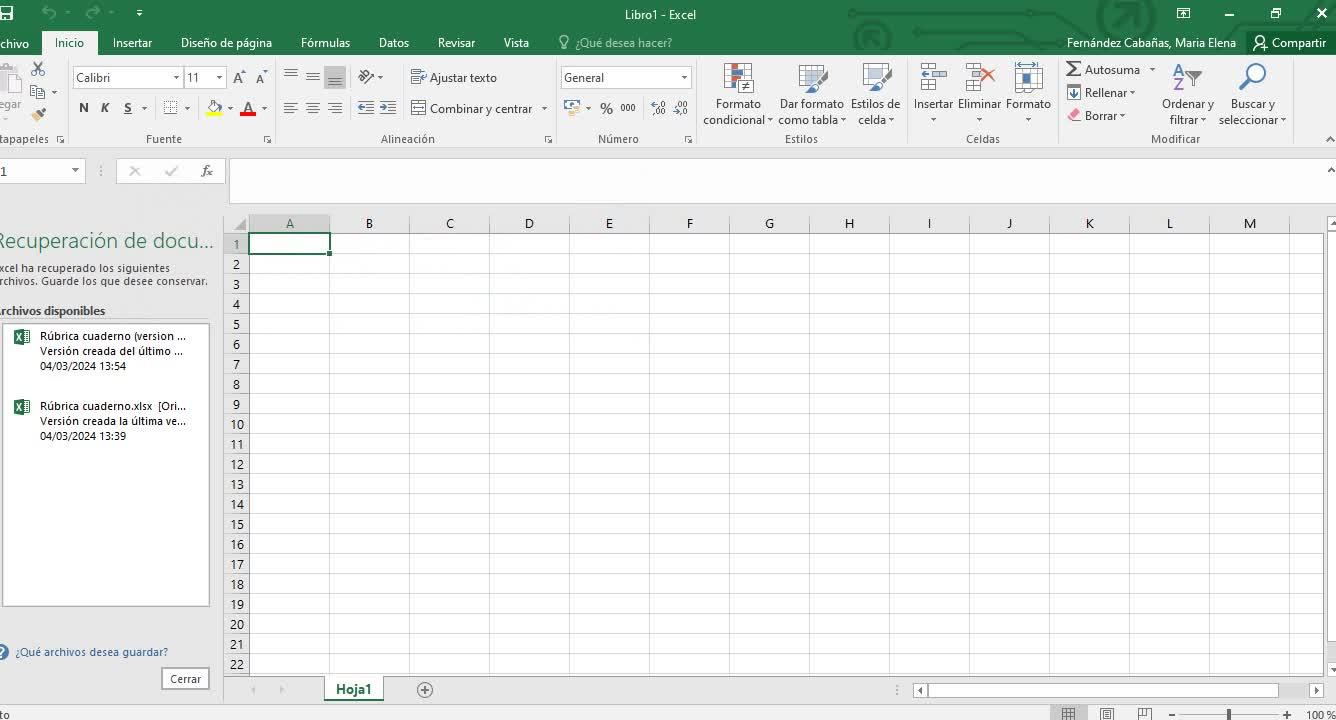Apply the red font color A

[x=248, y=108]
